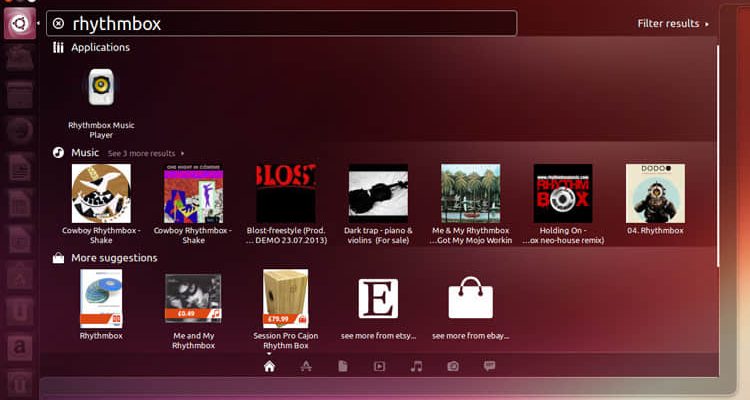
Task: Open the Ubuntu Dash home button
Action: 20,23
